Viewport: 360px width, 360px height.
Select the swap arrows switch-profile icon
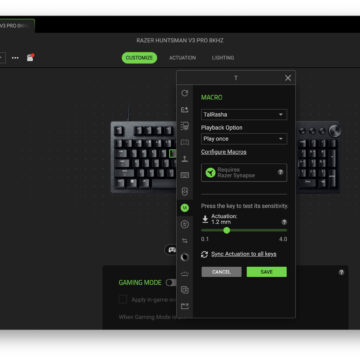point(185,241)
